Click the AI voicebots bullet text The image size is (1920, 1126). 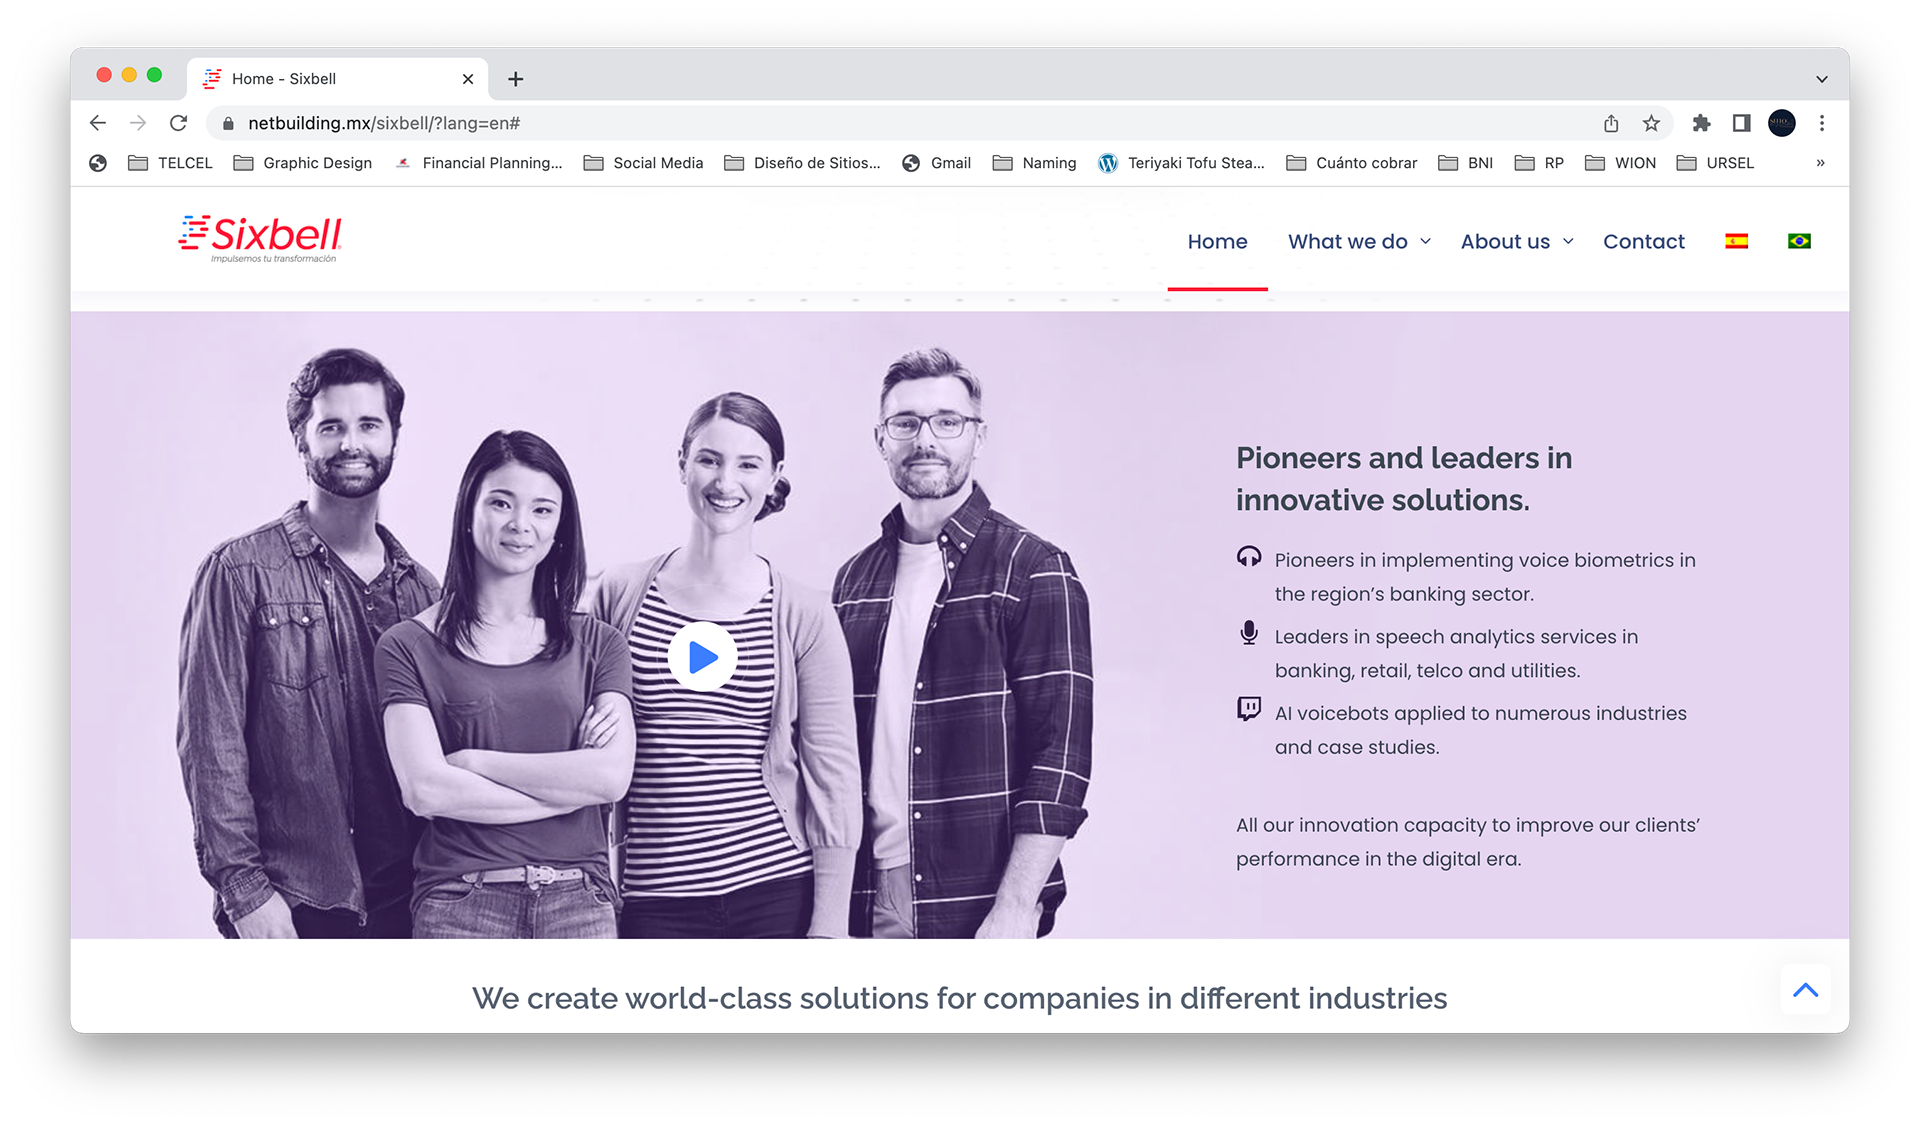click(1480, 730)
